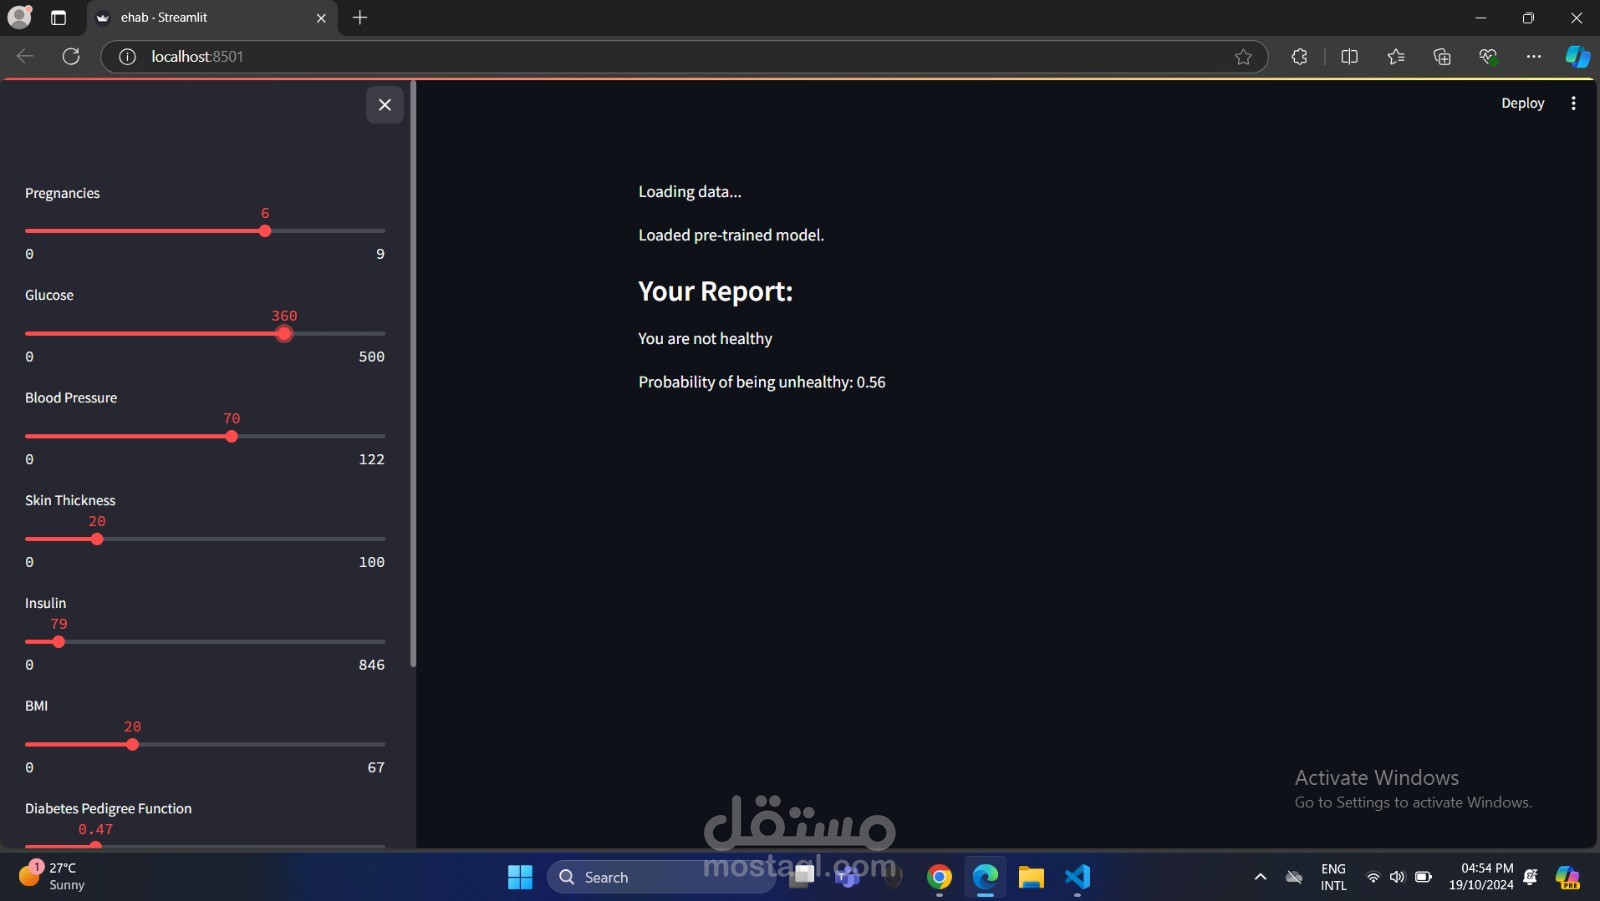Click the 'Your Report:' heading
This screenshot has width=1600, height=901.
[x=715, y=291]
